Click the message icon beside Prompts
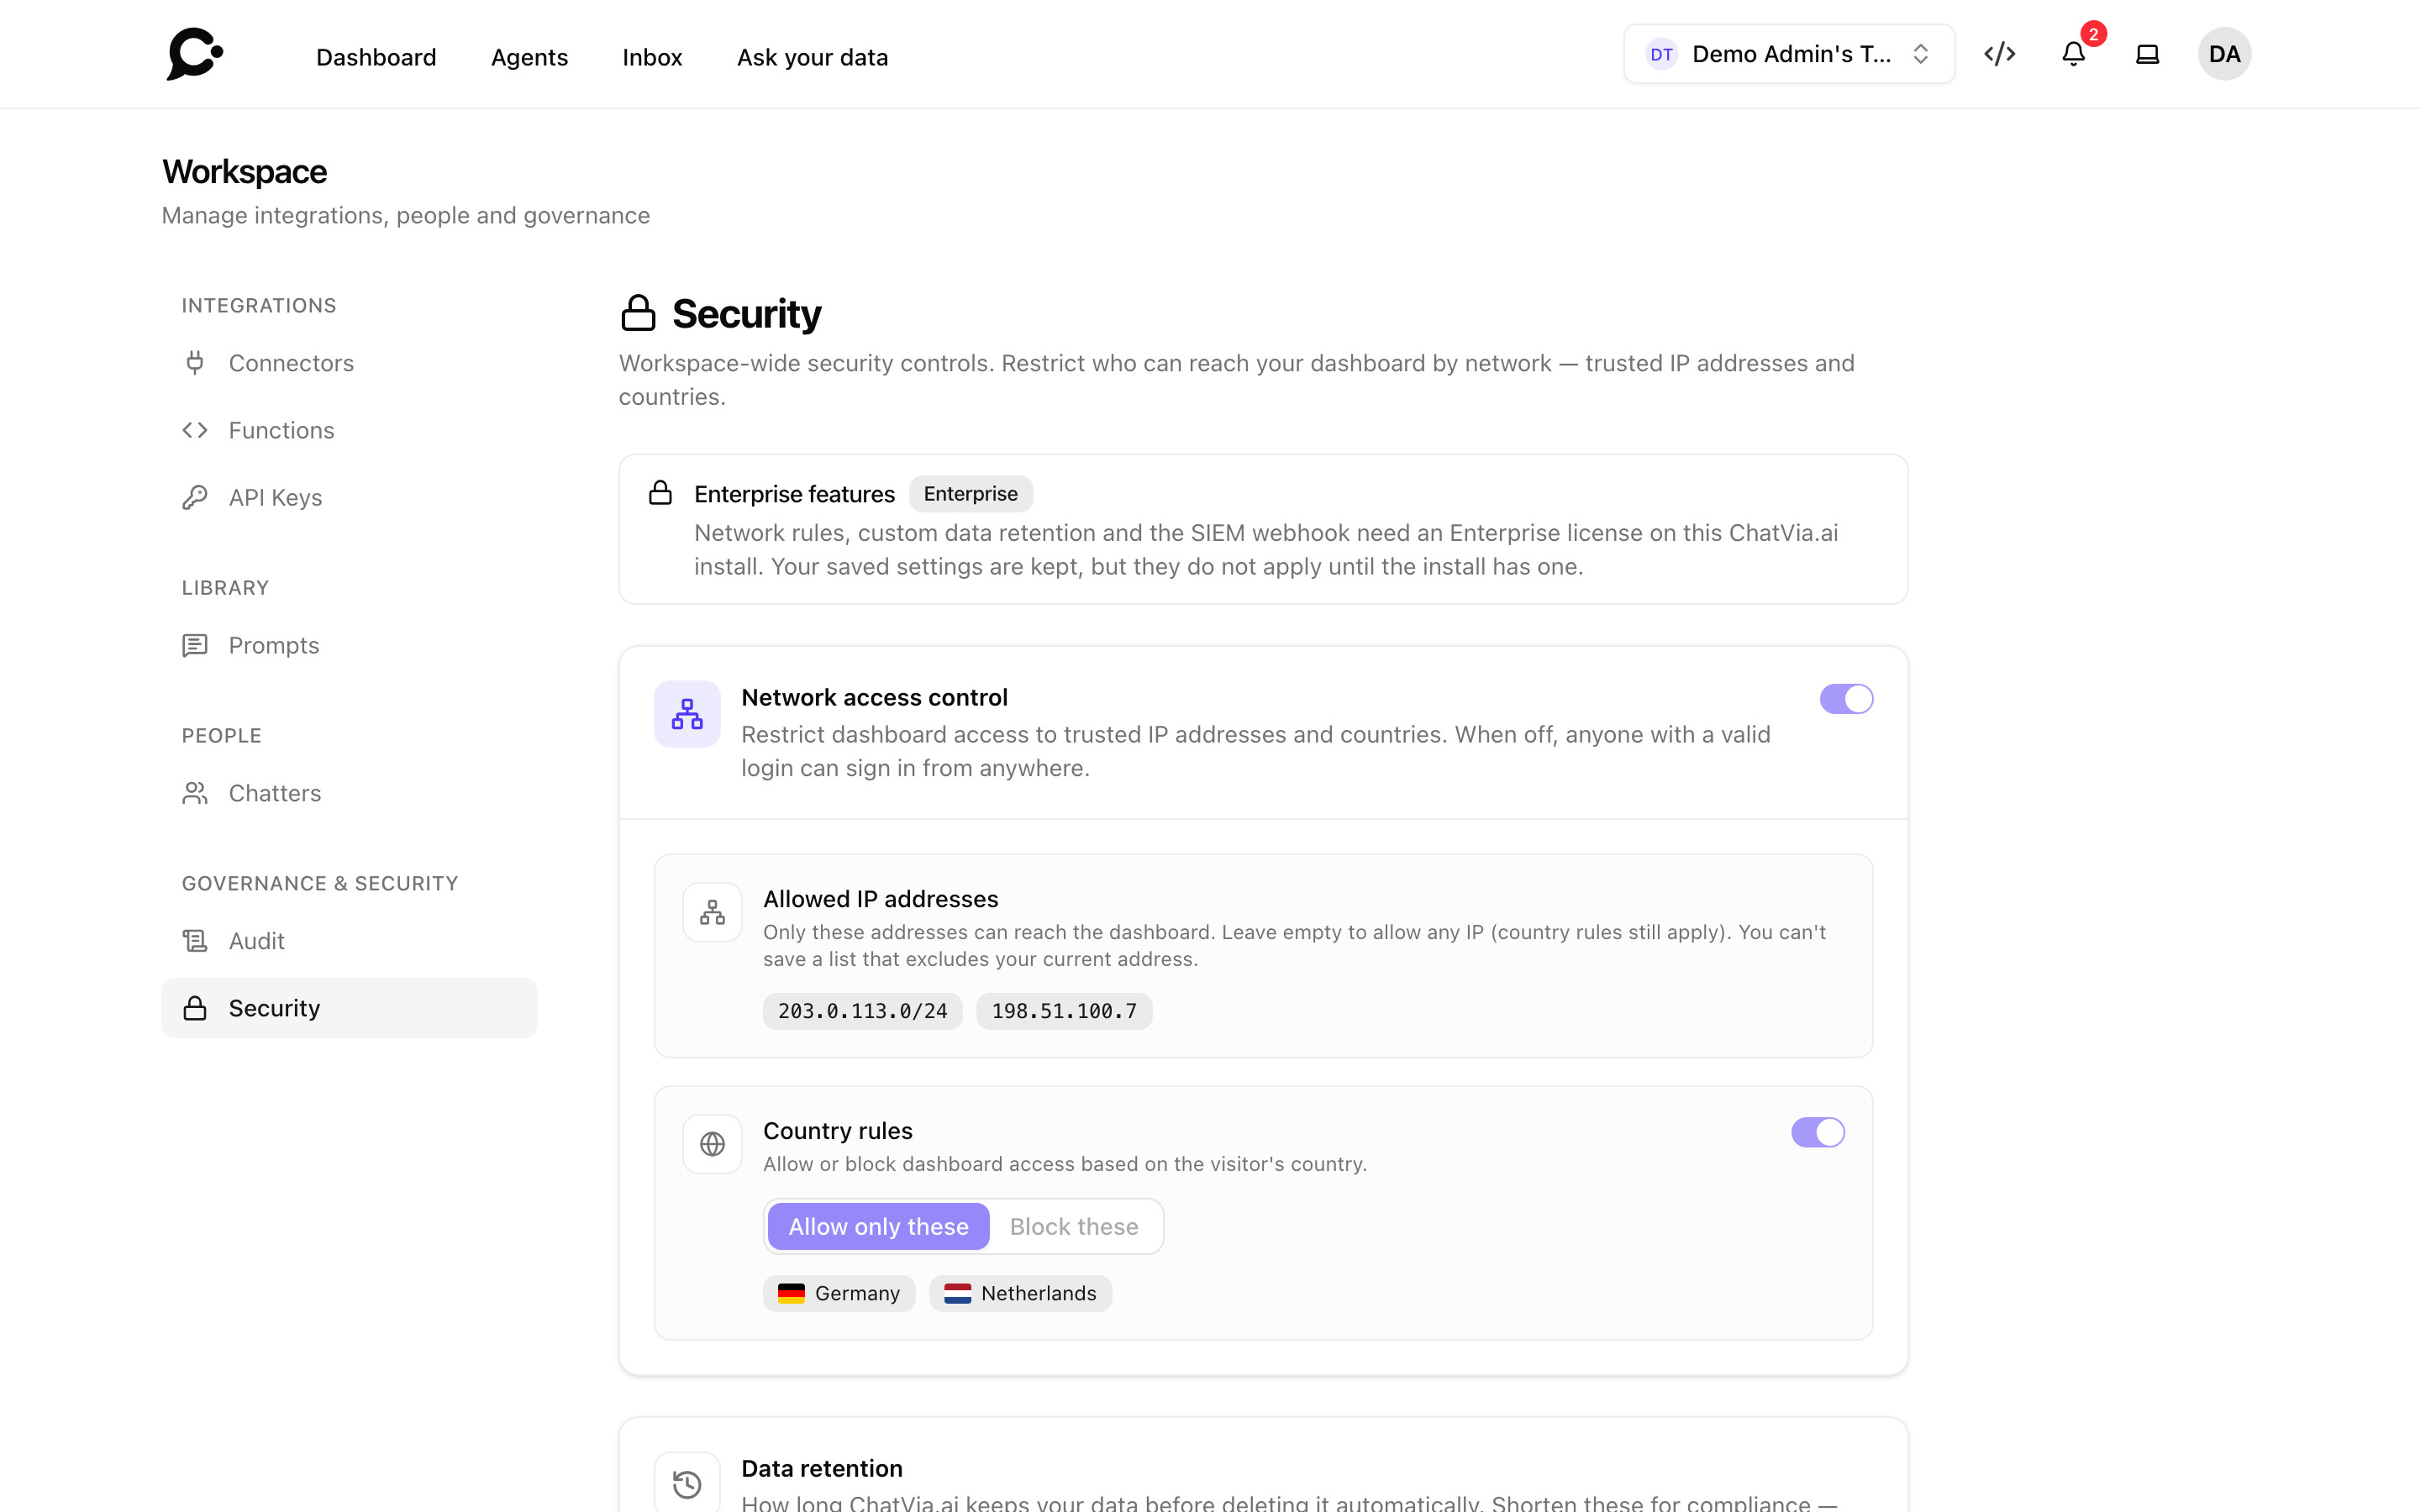2420x1512 pixels. pos(195,645)
